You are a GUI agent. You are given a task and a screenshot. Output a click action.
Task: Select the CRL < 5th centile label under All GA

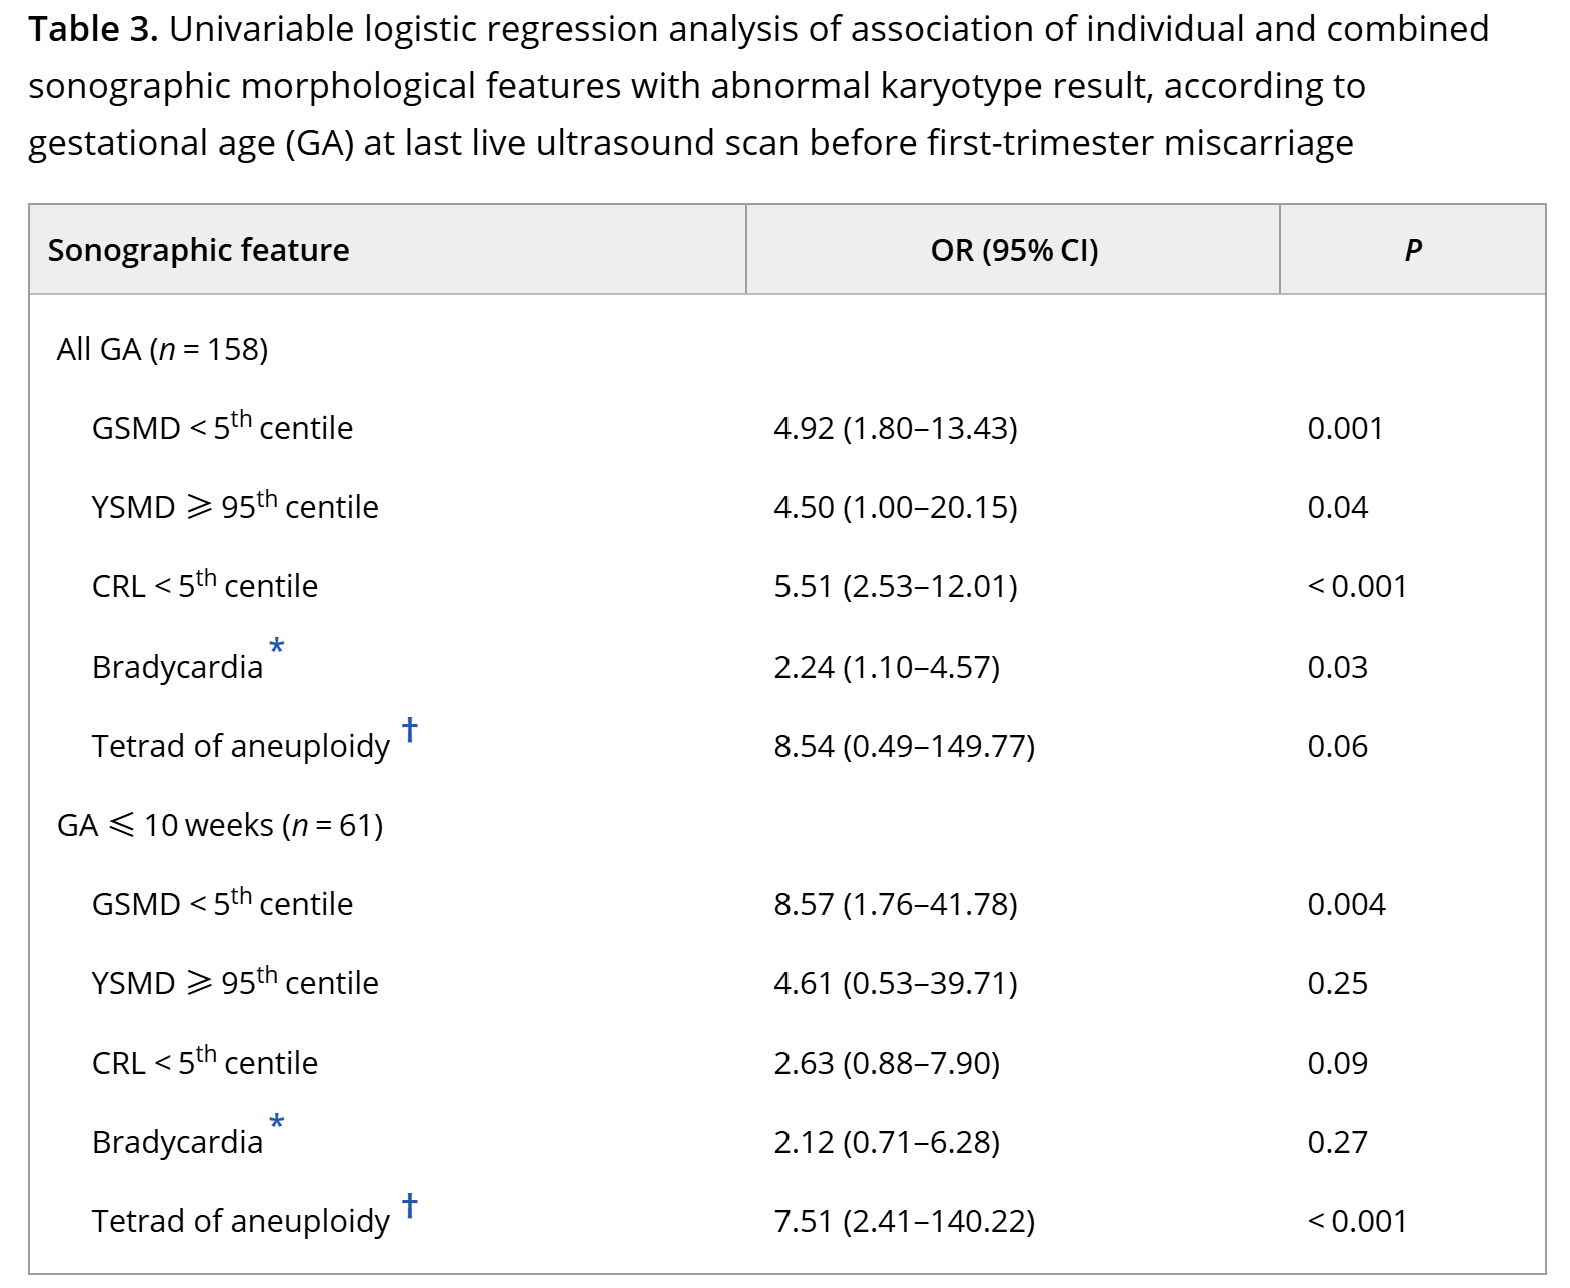click(205, 586)
